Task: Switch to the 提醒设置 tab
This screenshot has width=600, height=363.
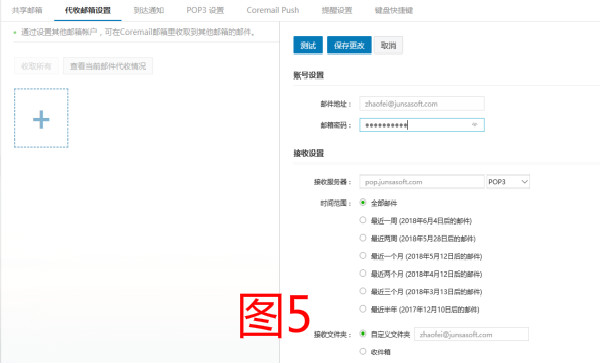Action: [x=337, y=10]
